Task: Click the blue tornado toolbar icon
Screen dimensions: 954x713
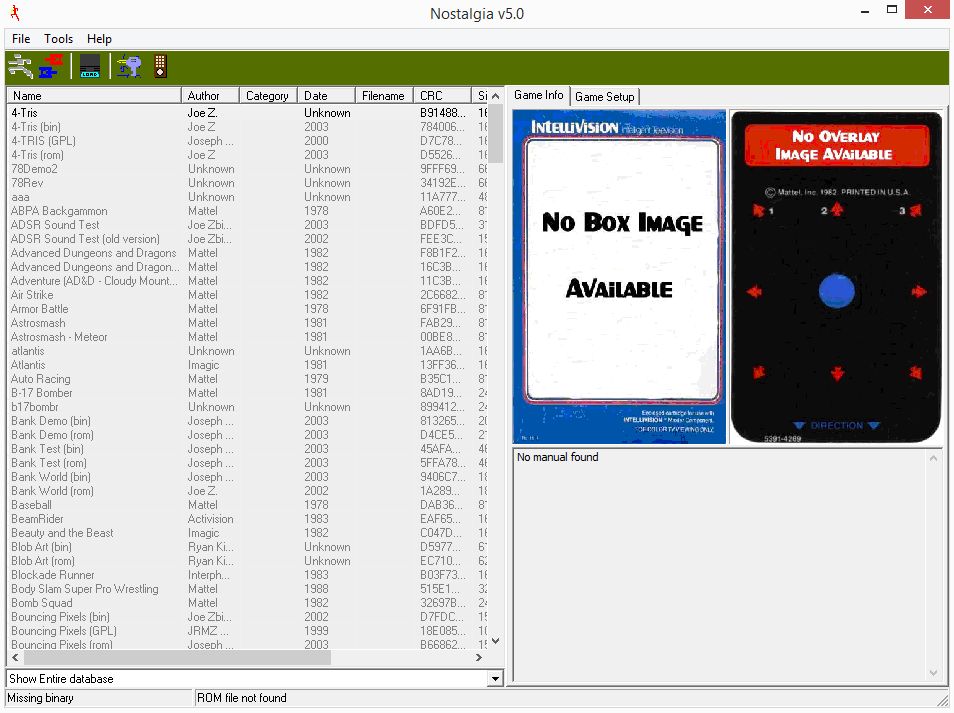Action: tap(129, 66)
